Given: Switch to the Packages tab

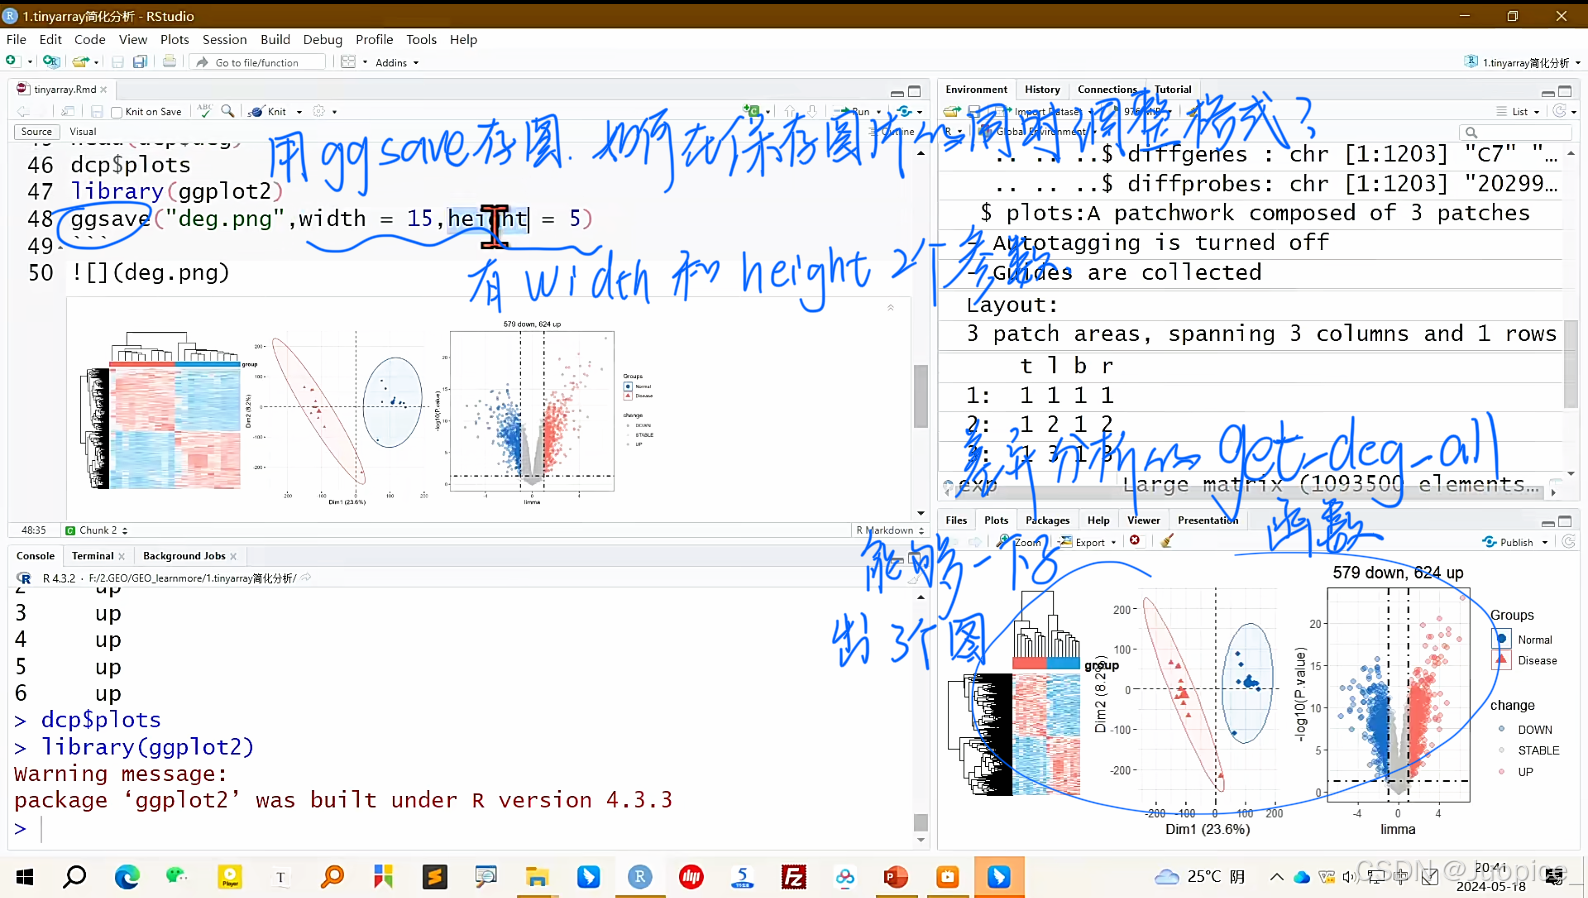Looking at the screenshot, I should point(1047,520).
